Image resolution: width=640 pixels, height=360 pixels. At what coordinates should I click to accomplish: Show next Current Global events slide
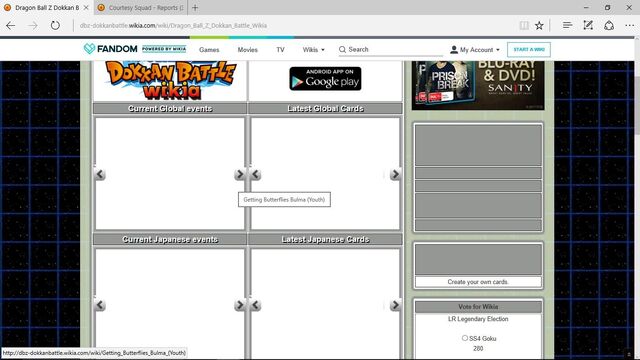239,175
